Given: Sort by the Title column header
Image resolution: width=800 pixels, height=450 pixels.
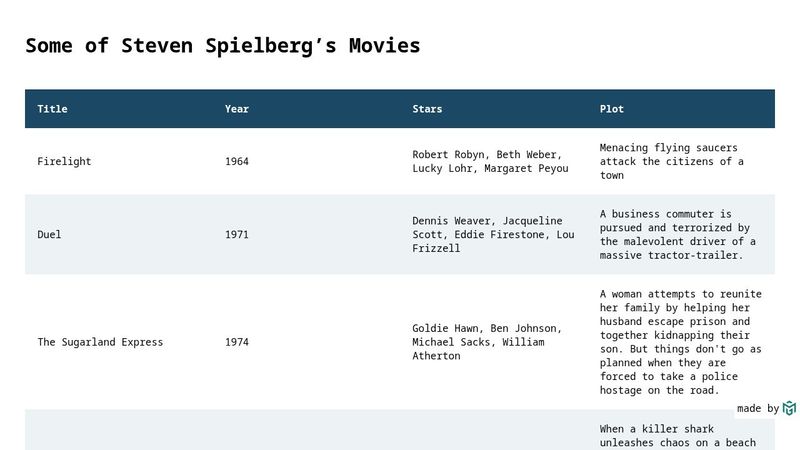Looking at the screenshot, I should (x=52, y=109).
